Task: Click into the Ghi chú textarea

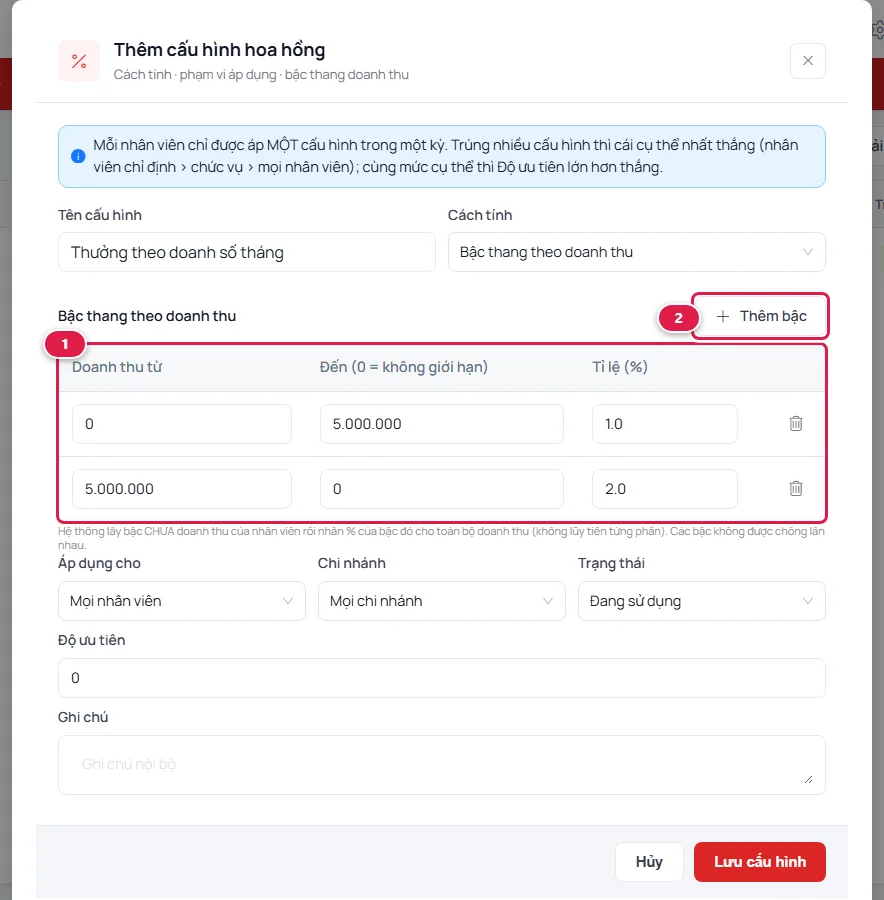Action: tap(441, 765)
